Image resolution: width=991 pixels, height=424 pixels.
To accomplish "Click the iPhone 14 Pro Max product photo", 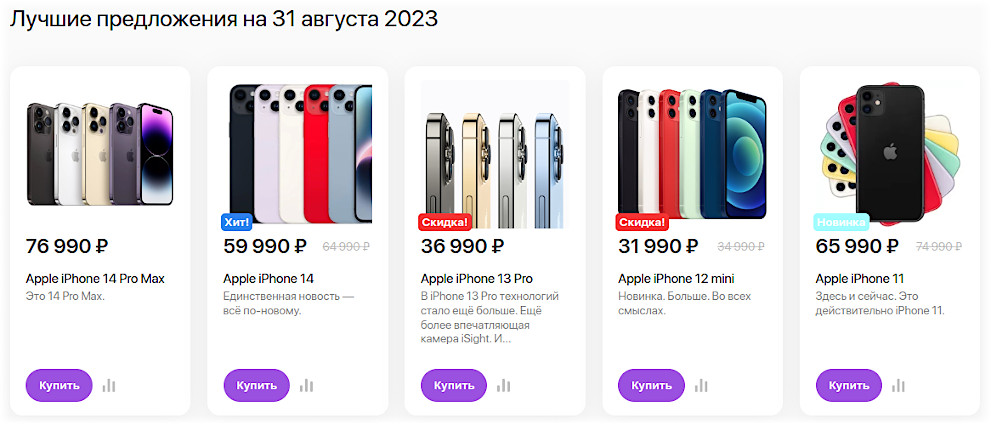I will [100, 154].
